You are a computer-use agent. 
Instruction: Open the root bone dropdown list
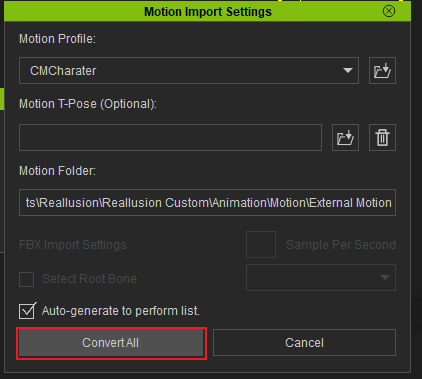point(321,277)
